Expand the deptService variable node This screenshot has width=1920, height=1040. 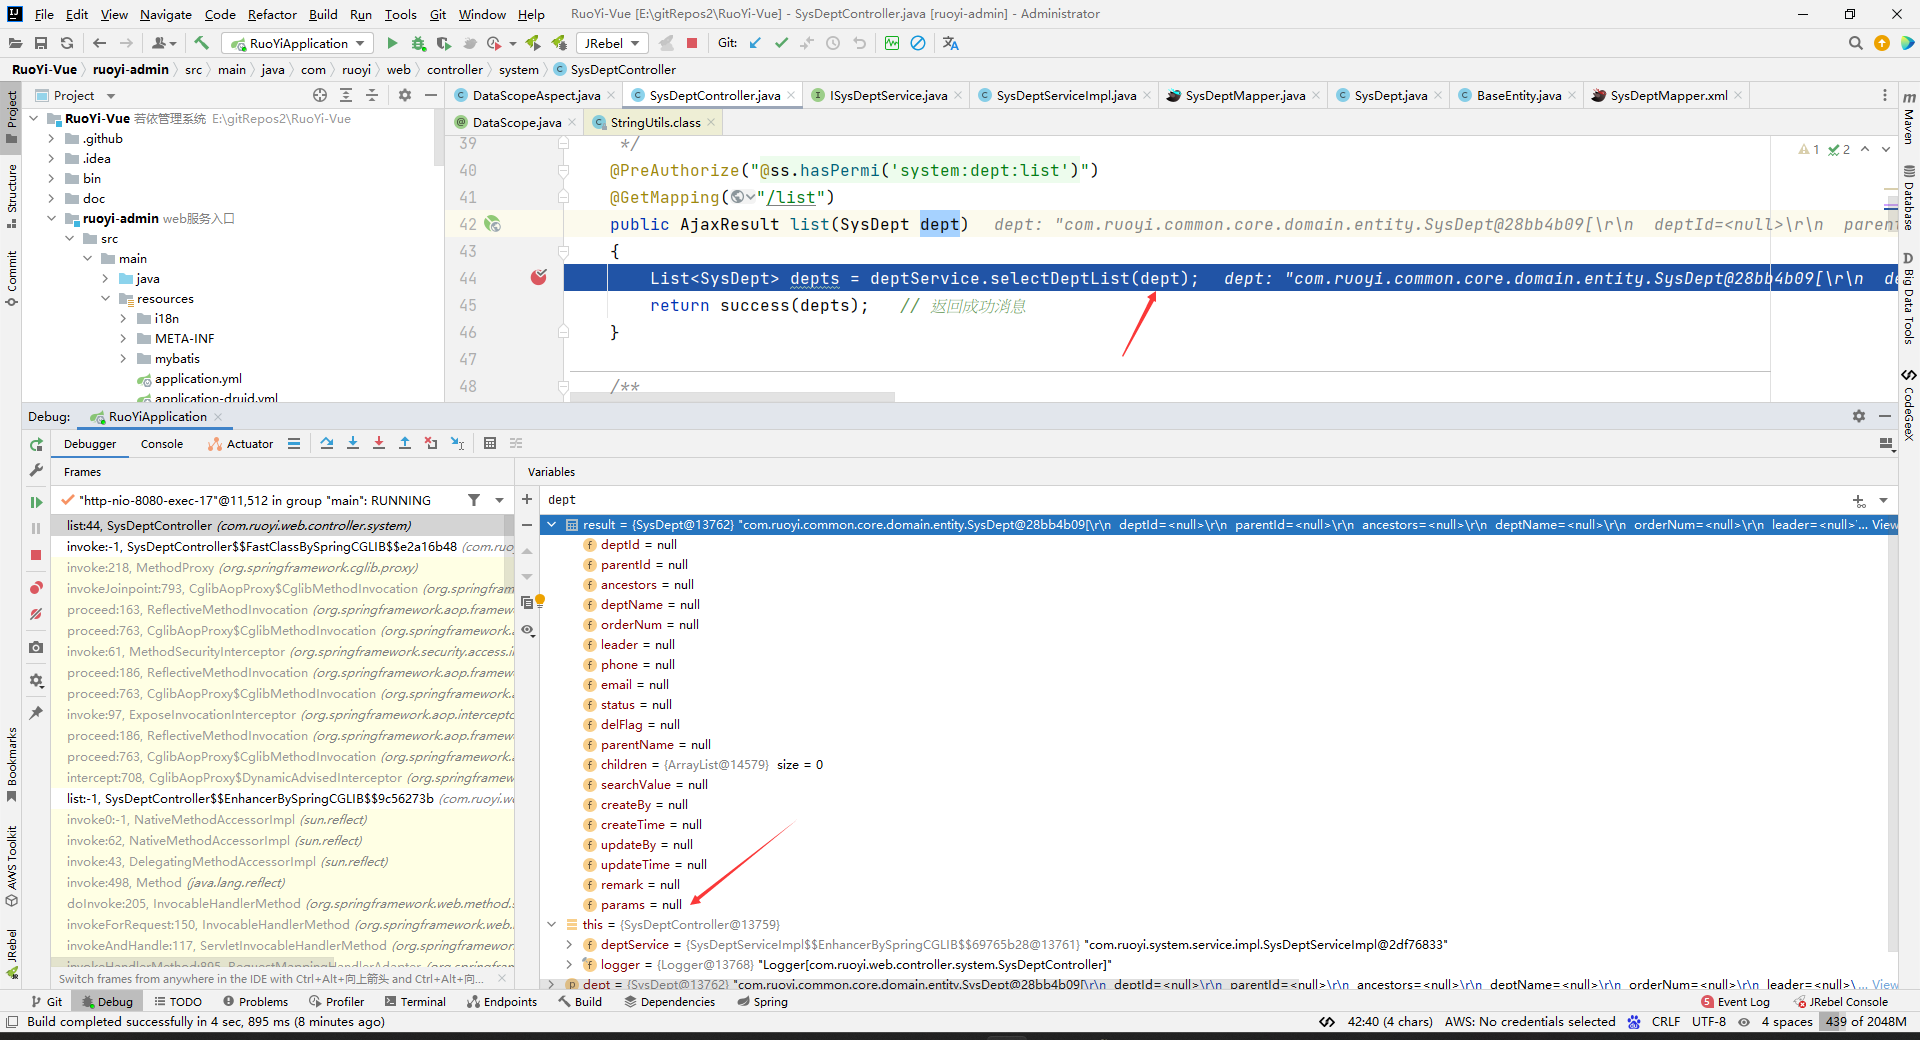tap(569, 945)
